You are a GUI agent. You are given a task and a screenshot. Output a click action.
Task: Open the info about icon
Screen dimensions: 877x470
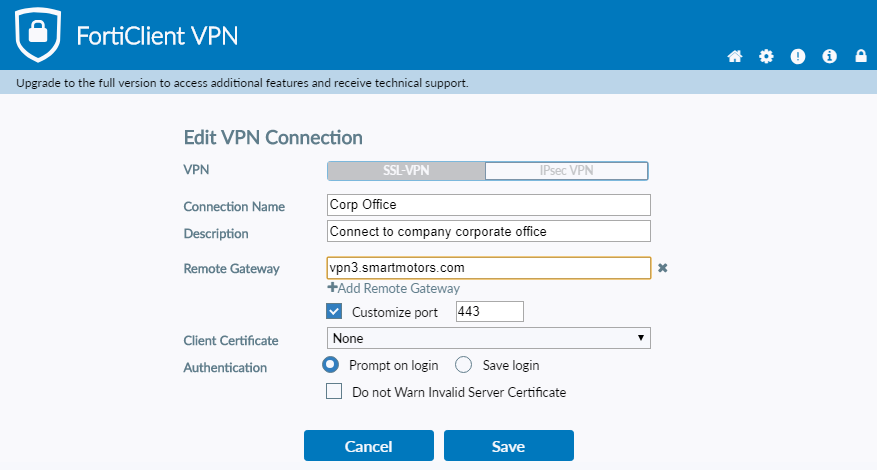tap(829, 57)
